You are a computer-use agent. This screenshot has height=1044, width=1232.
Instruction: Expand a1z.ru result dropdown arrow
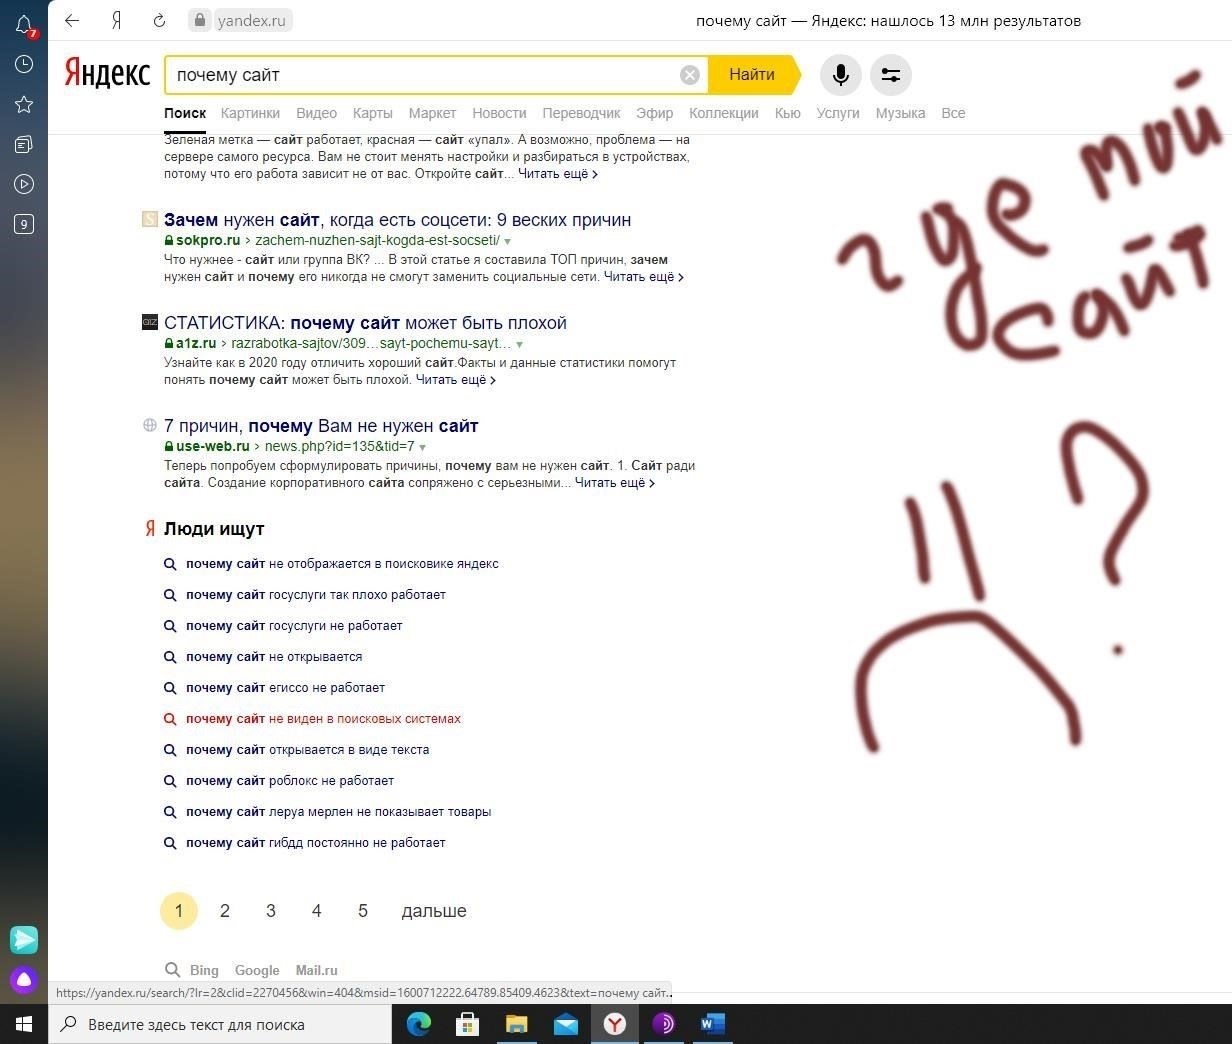click(519, 344)
